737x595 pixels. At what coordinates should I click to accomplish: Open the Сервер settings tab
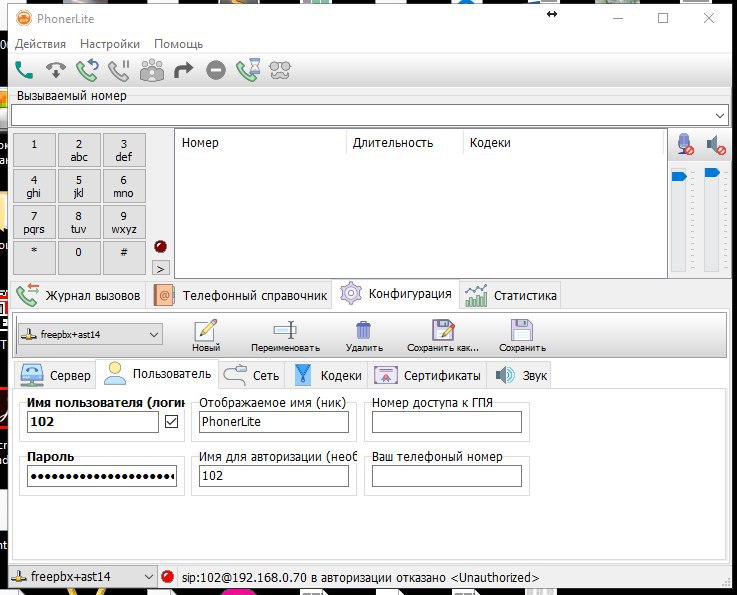(55, 376)
